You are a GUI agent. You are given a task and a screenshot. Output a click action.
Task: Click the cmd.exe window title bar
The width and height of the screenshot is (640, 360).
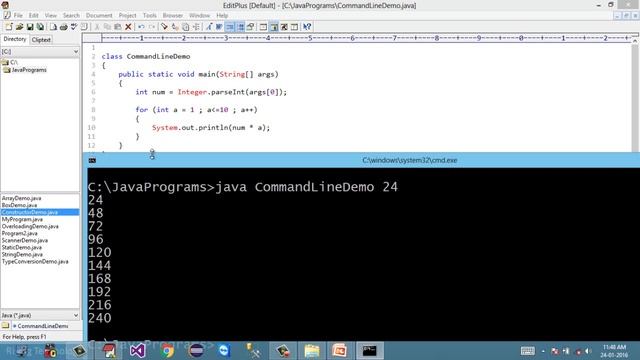(363, 160)
